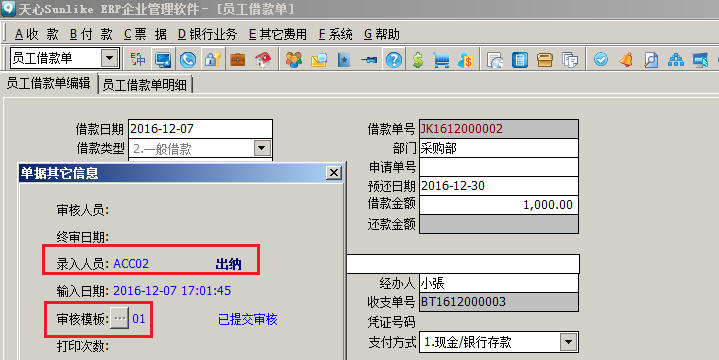Switch to the 员工借款单明细 tab
This screenshot has height=360, width=719.
click(145, 85)
